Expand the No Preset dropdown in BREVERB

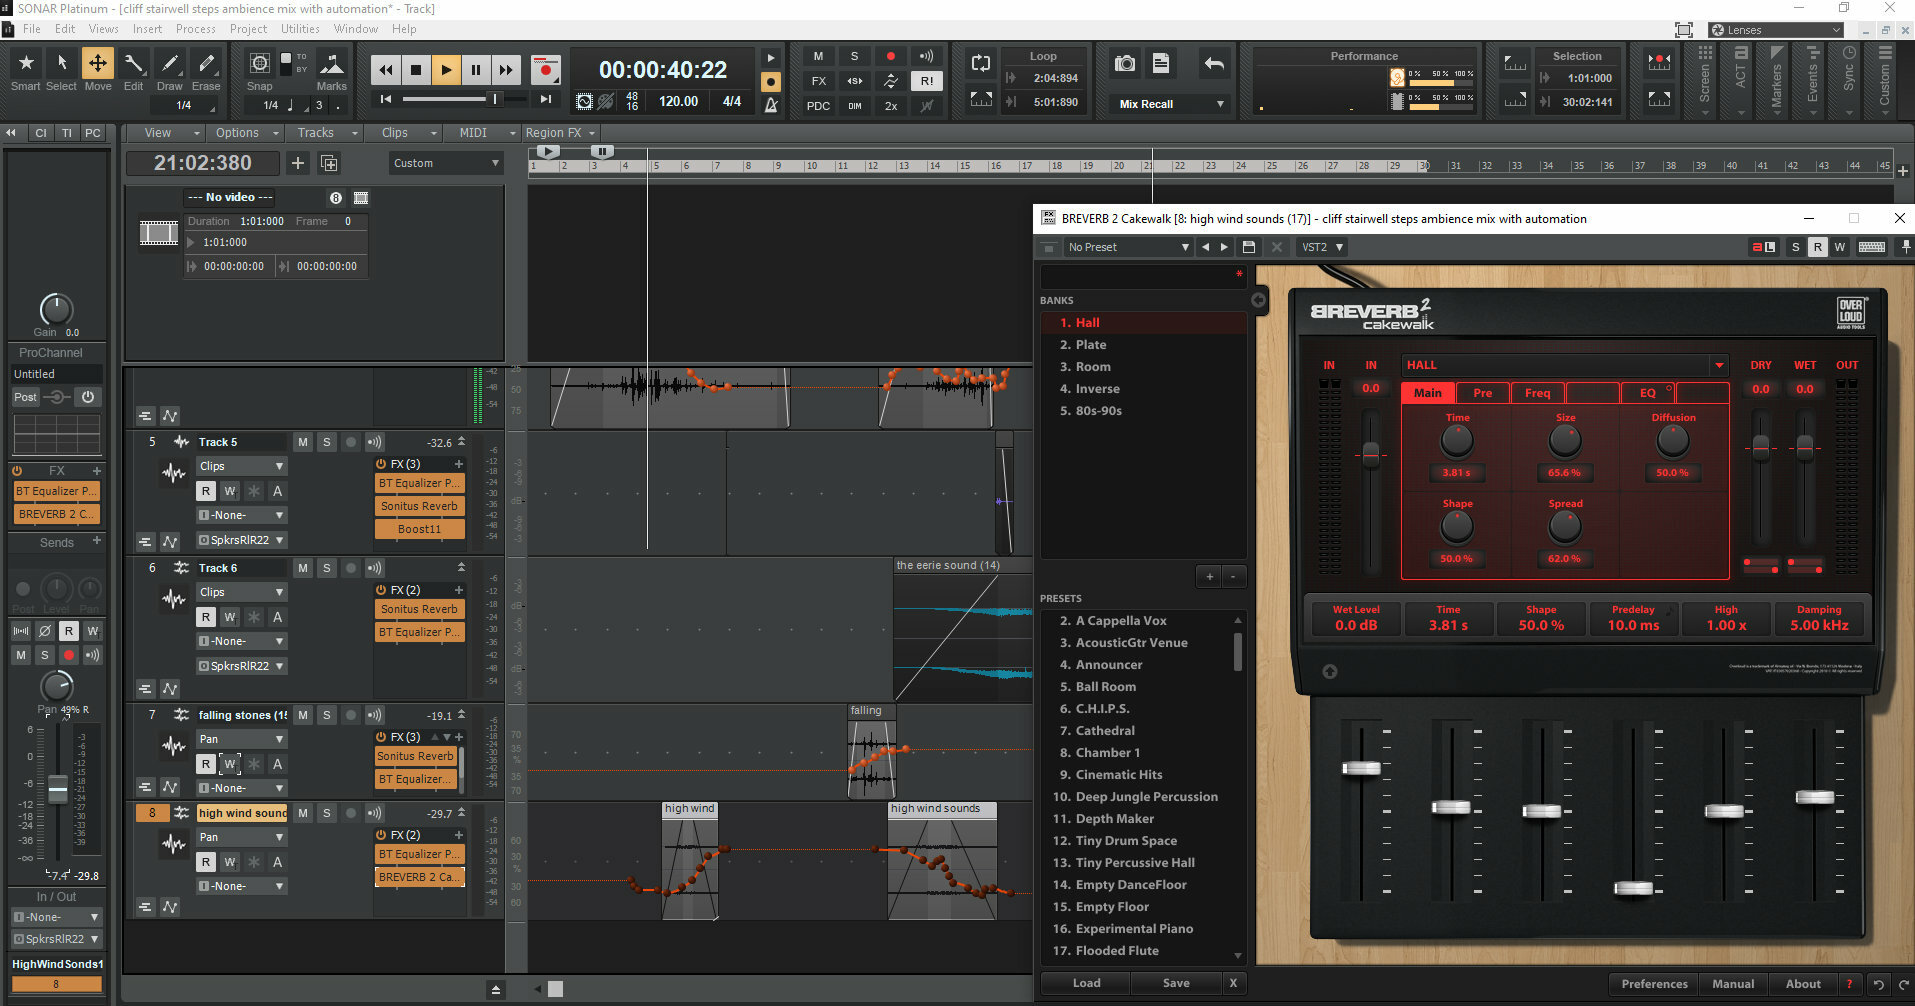1127,247
